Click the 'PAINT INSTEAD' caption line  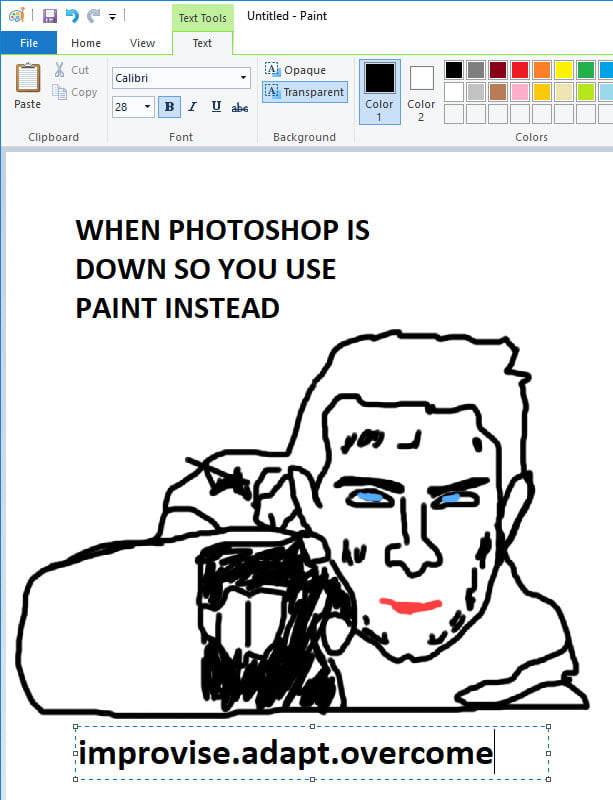(177, 308)
